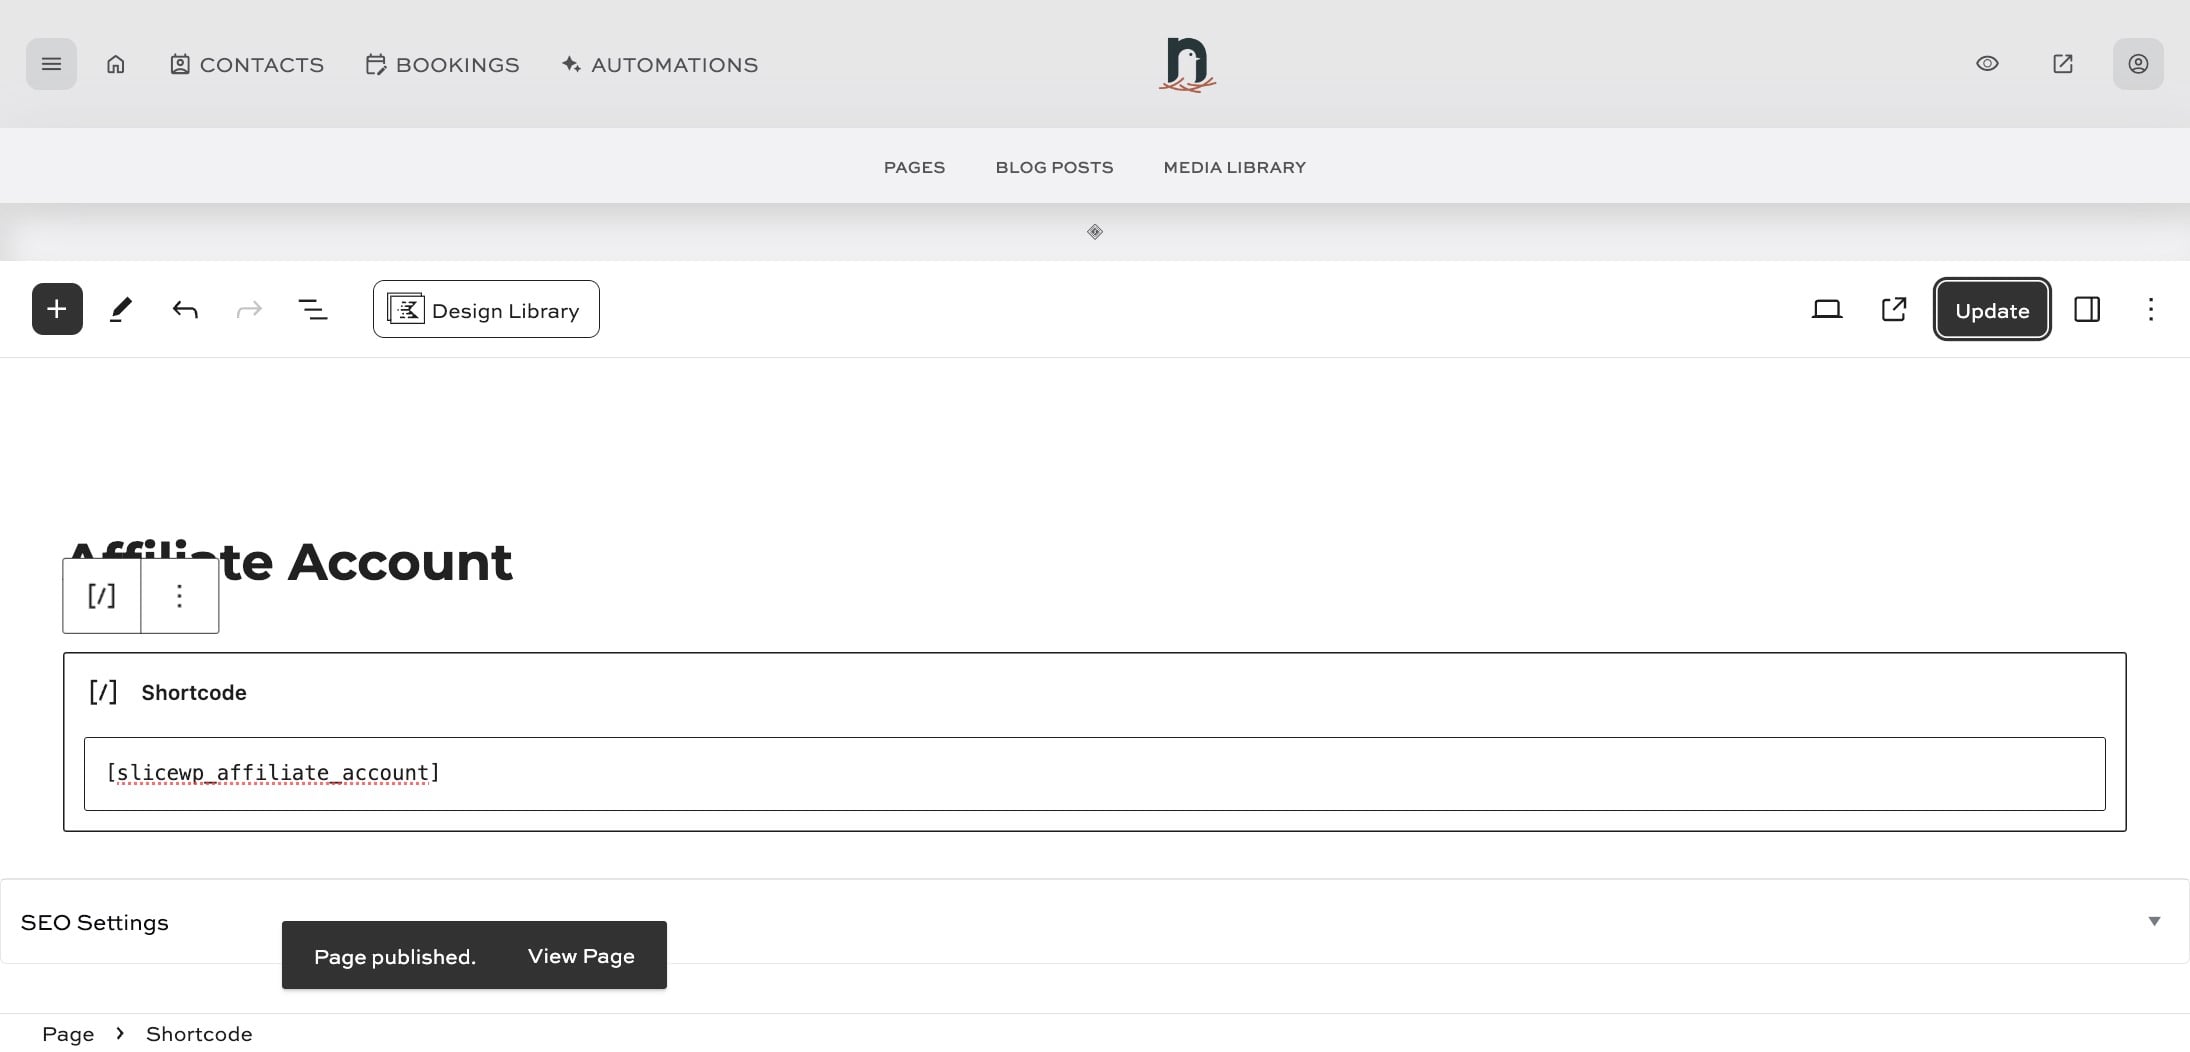Expand the SEO Settings section
The width and height of the screenshot is (2190, 1052).
(2153, 921)
